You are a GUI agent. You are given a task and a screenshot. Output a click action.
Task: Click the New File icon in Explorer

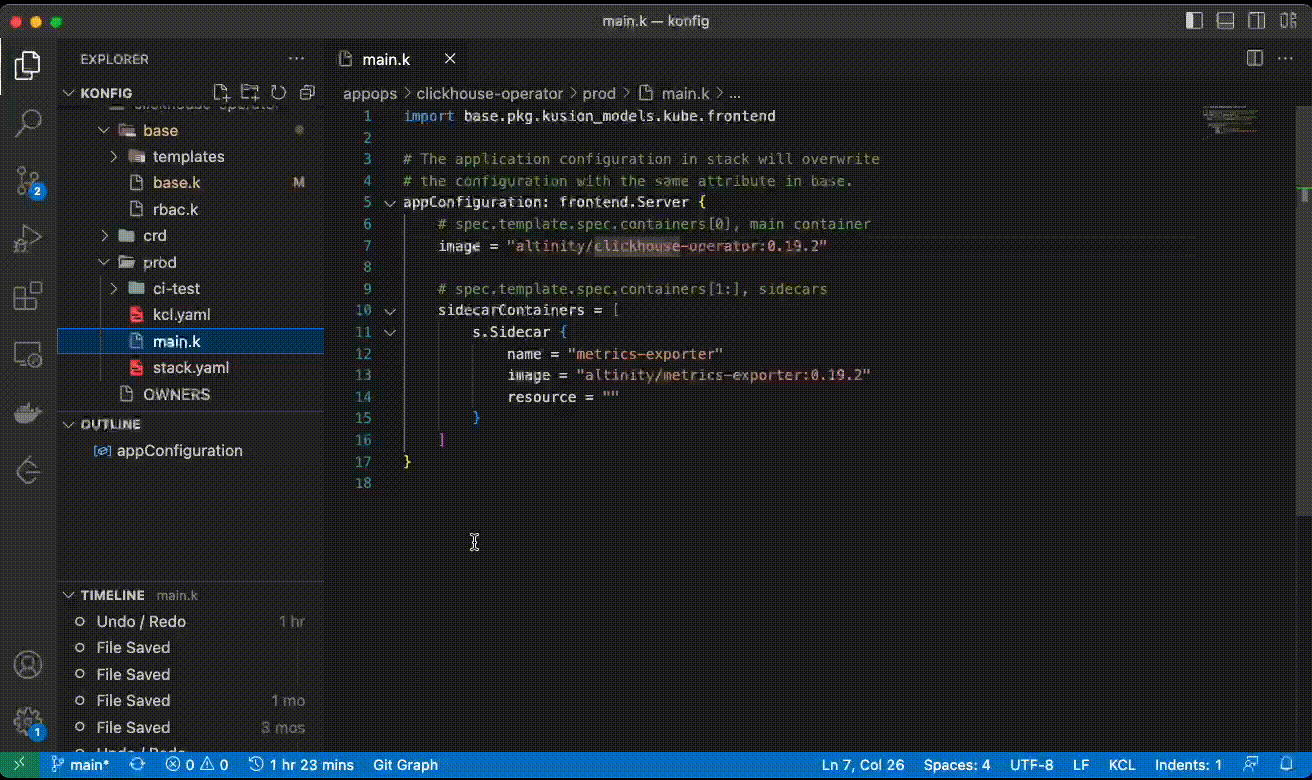221,93
